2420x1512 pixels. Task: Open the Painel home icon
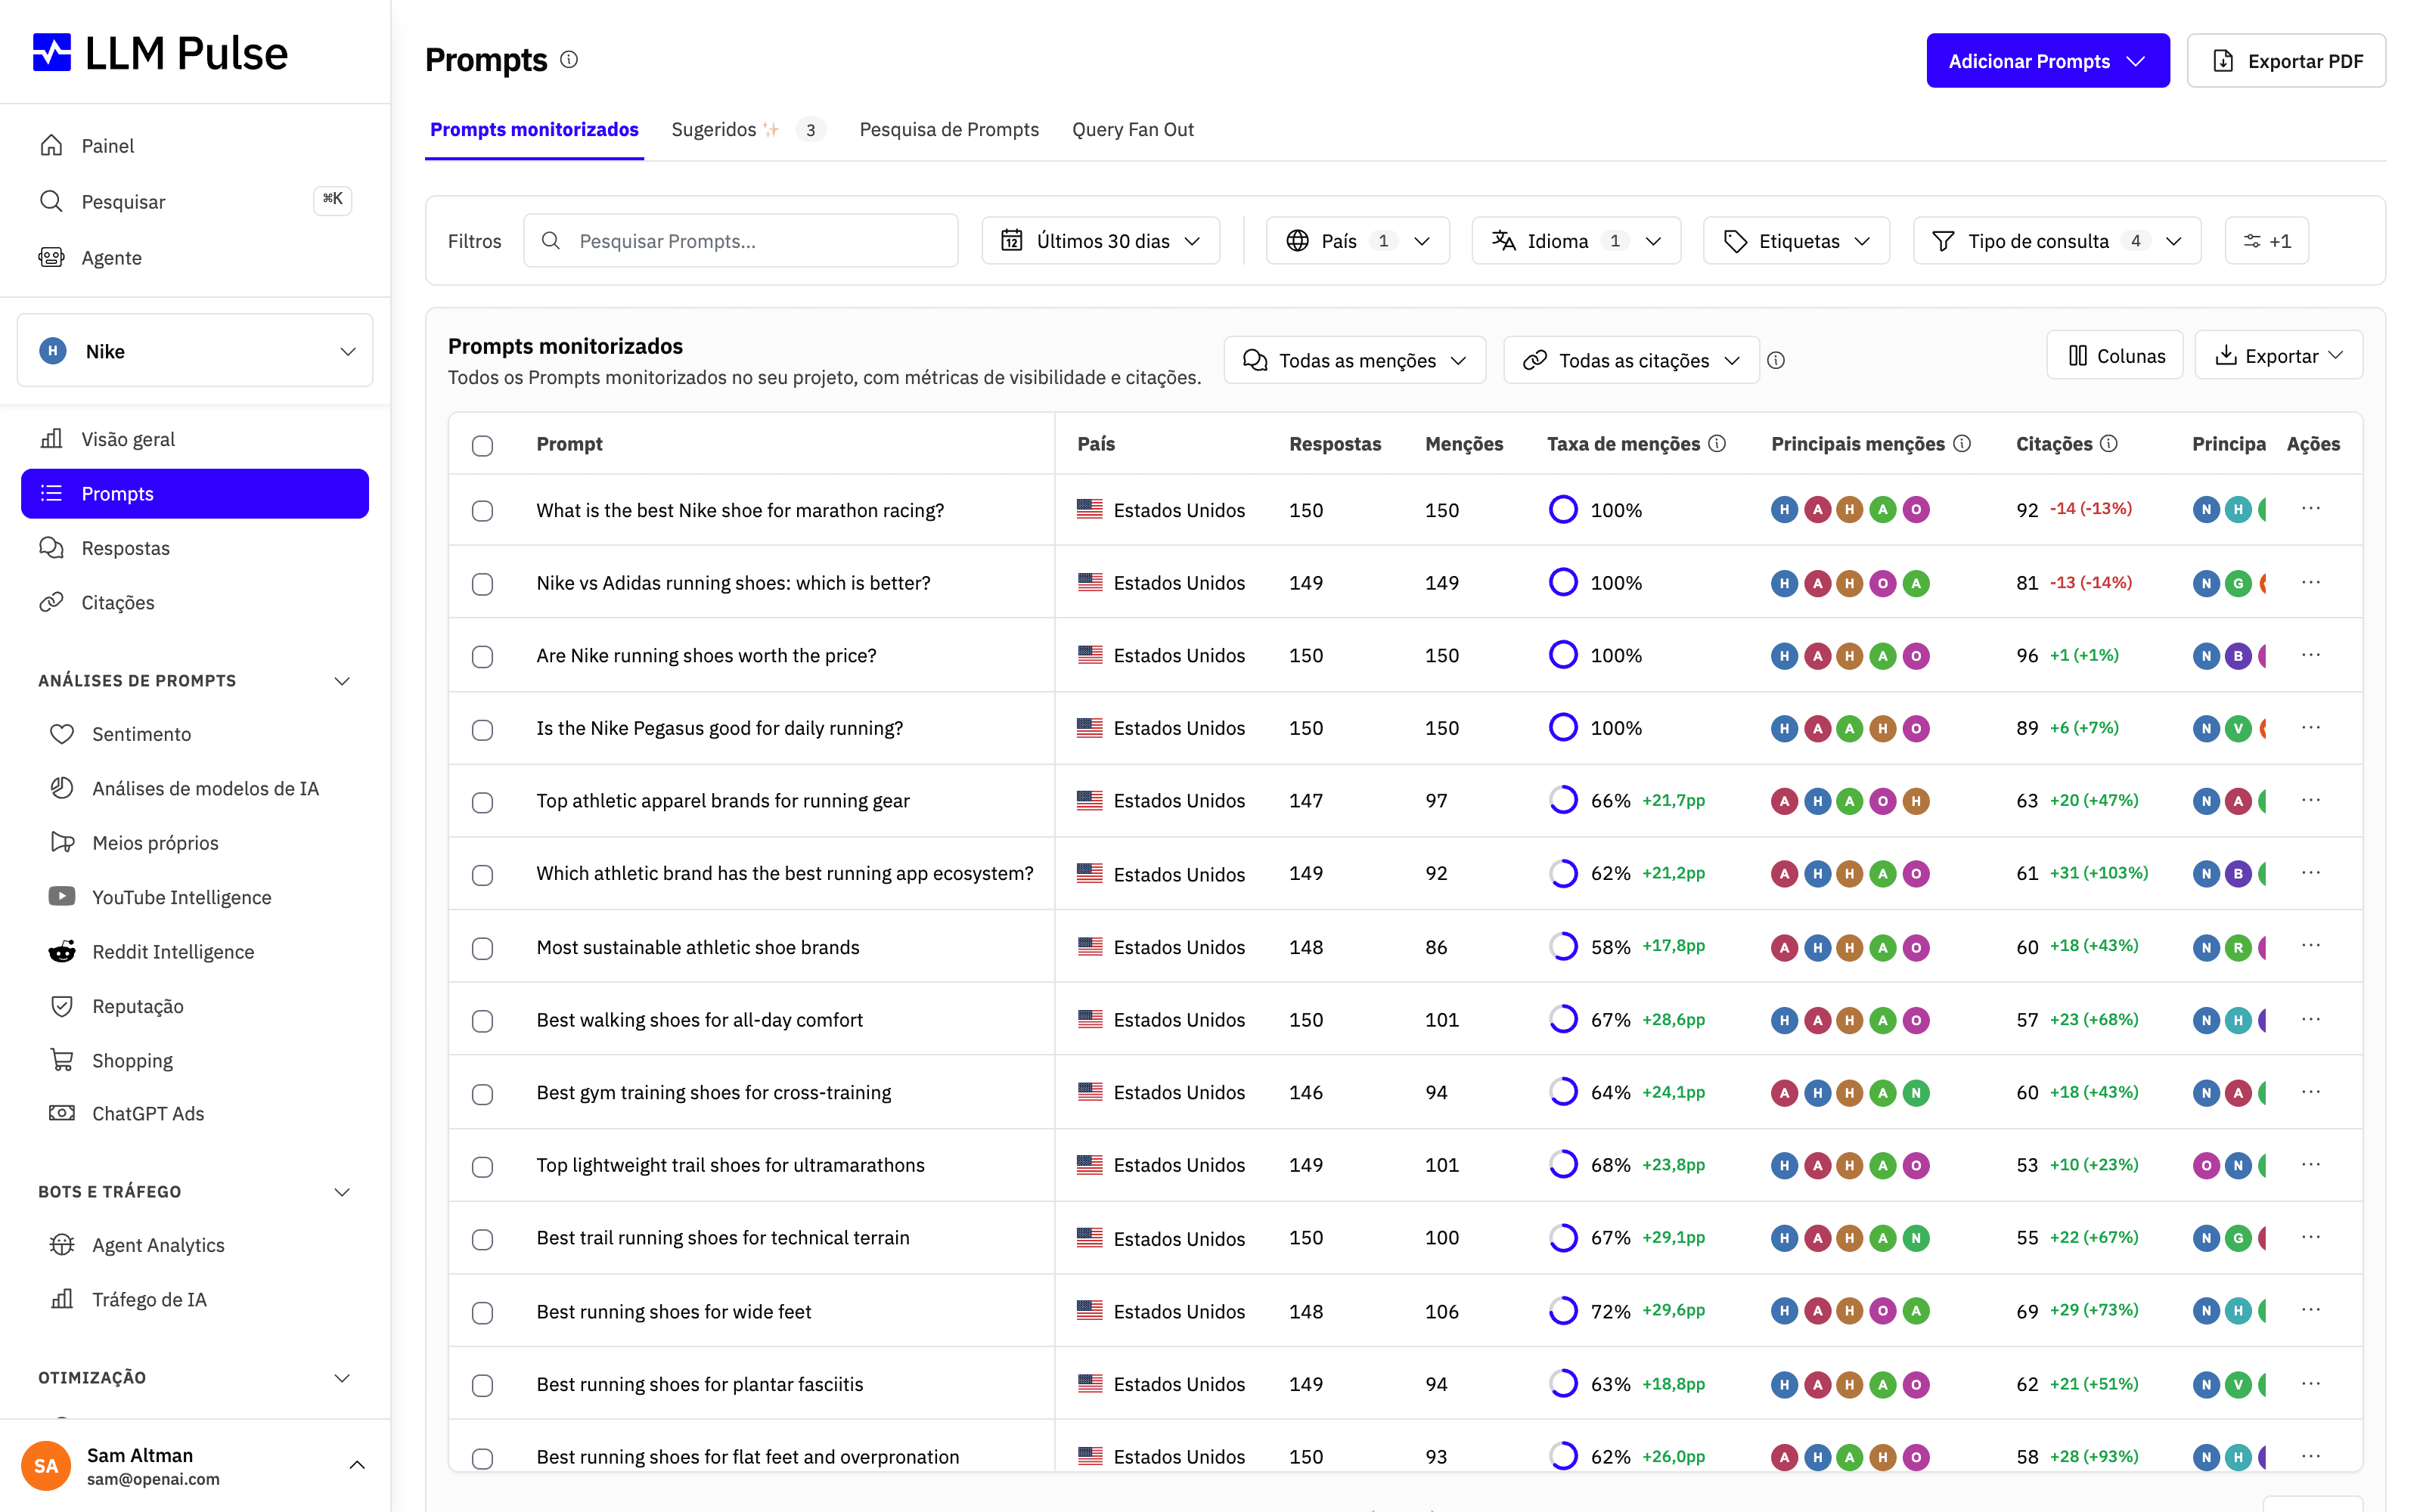pos(52,145)
